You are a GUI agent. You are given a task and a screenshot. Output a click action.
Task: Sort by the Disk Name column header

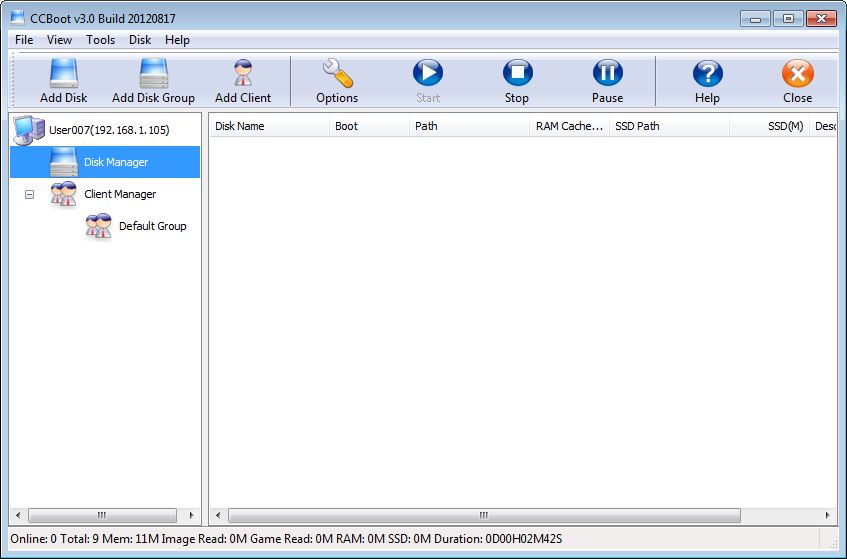(269, 126)
